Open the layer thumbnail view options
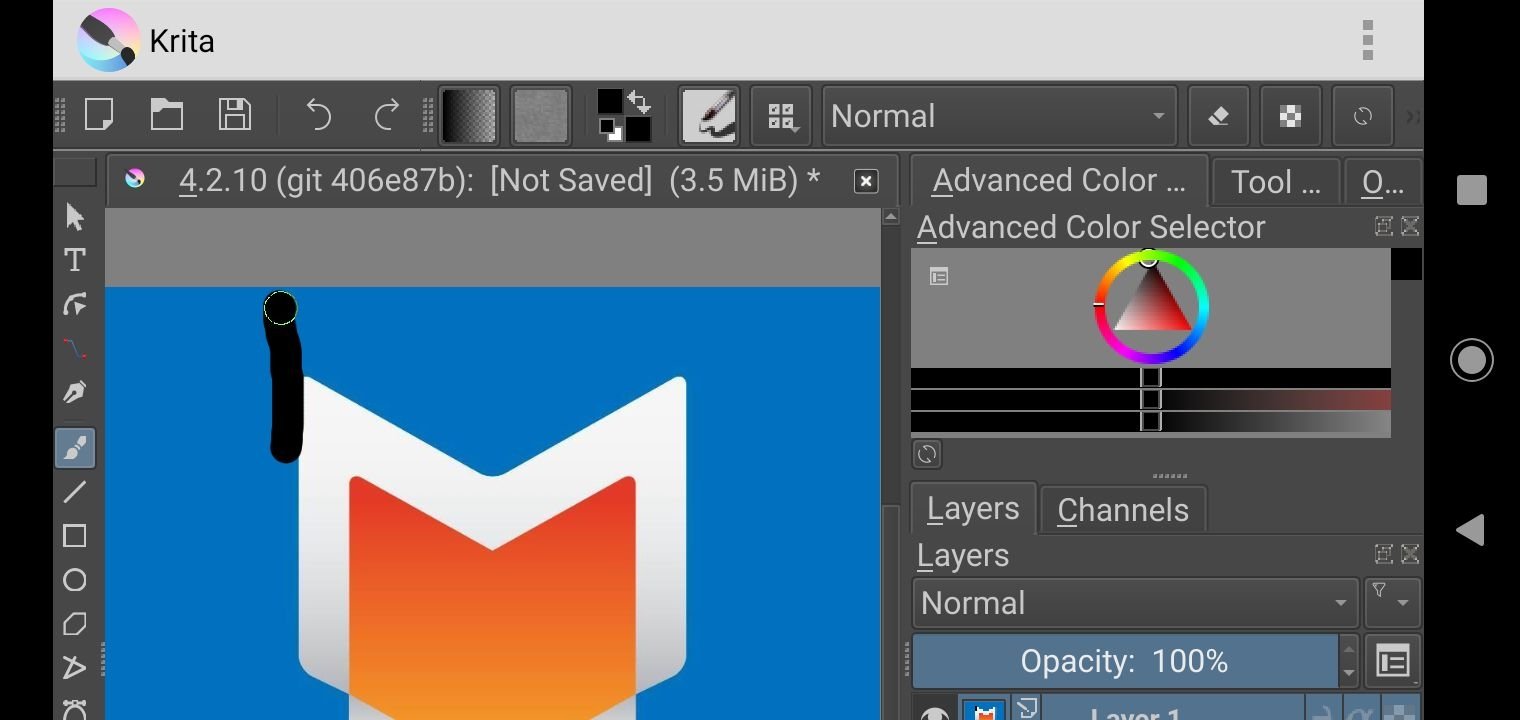The image size is (1520, 720). [1393, 661]
